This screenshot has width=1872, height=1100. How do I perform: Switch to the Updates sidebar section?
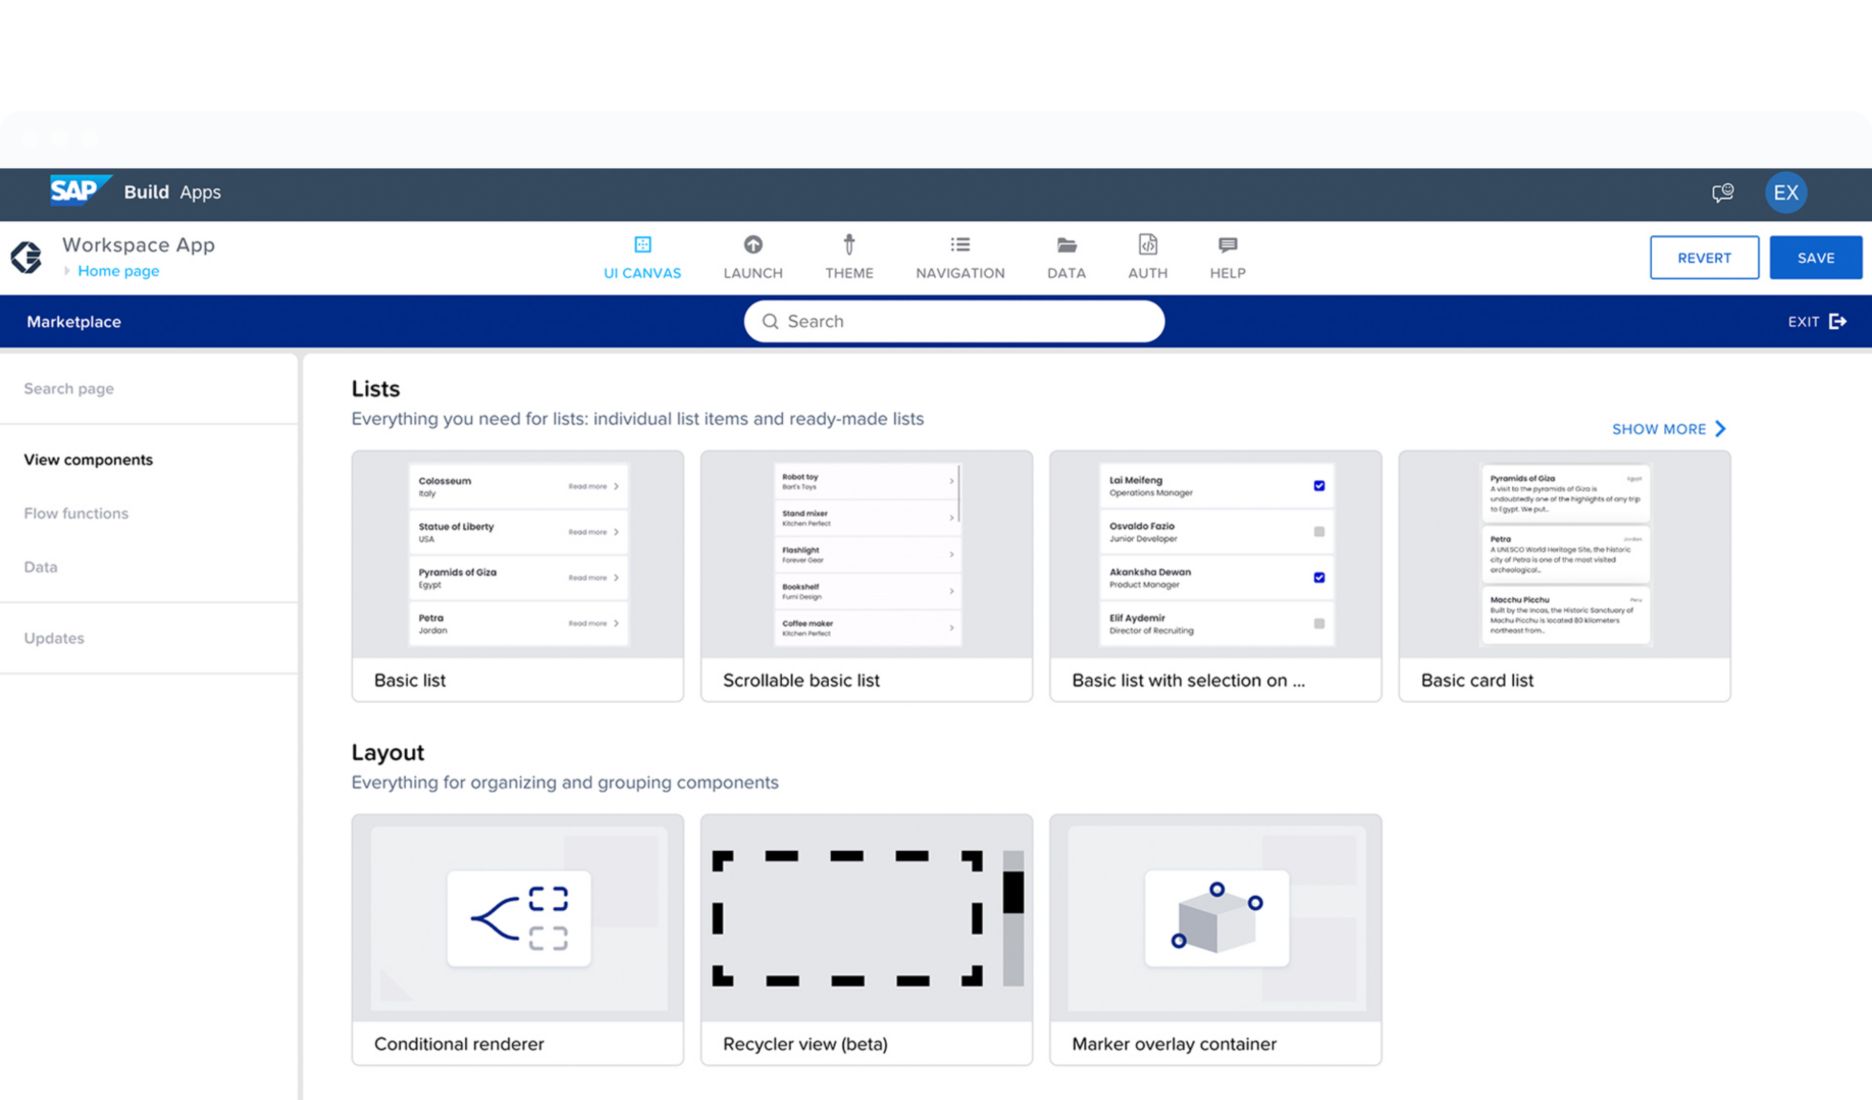53,638
